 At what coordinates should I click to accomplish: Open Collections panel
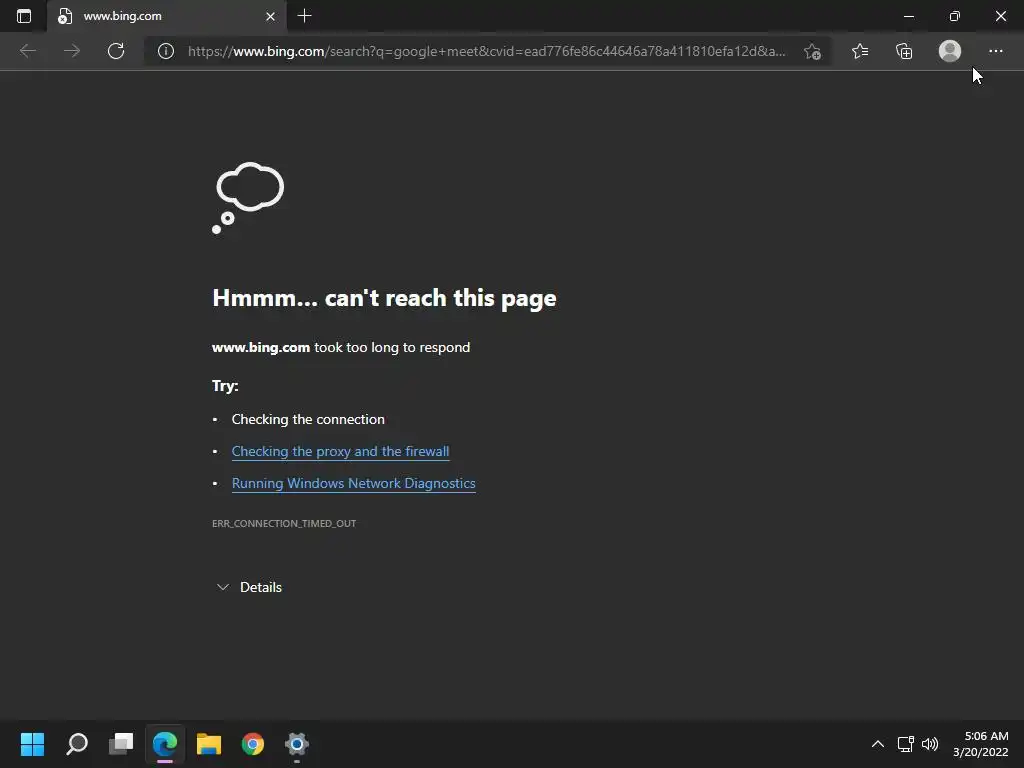coord(904,51)
